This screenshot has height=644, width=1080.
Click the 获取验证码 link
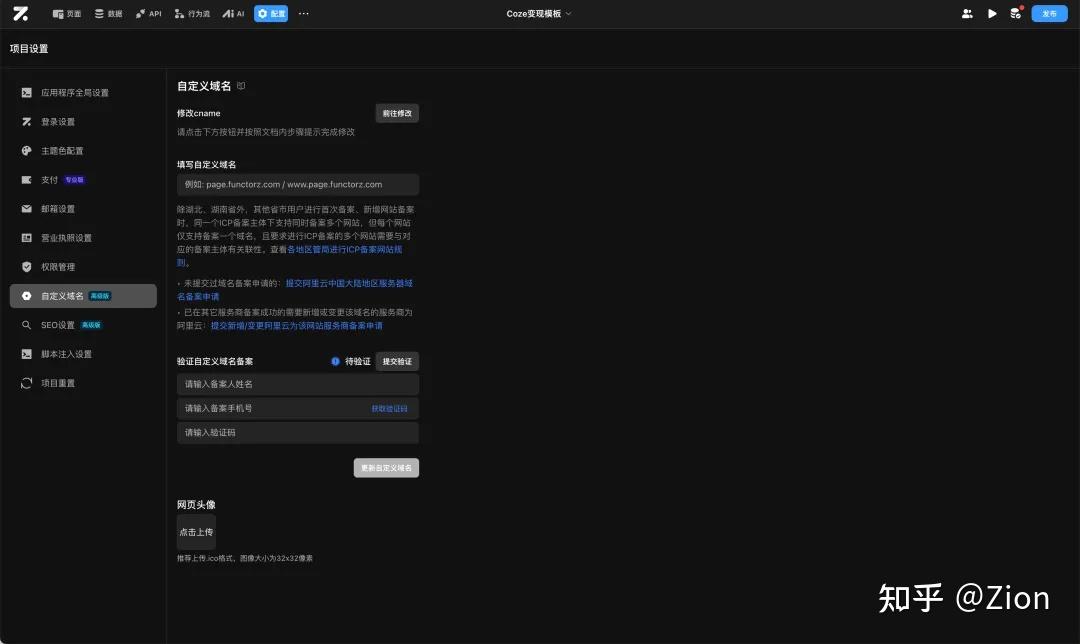[390, 408]
